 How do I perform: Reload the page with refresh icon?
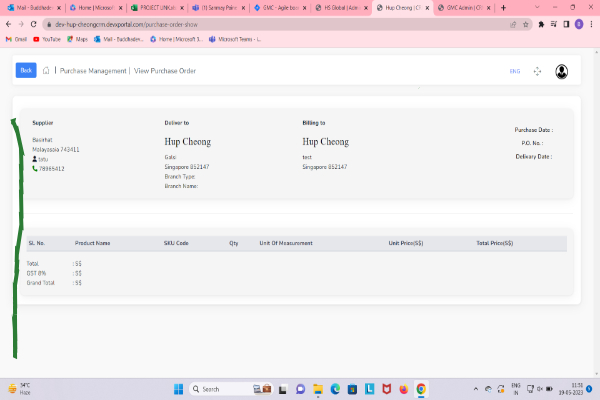point(32,23)
